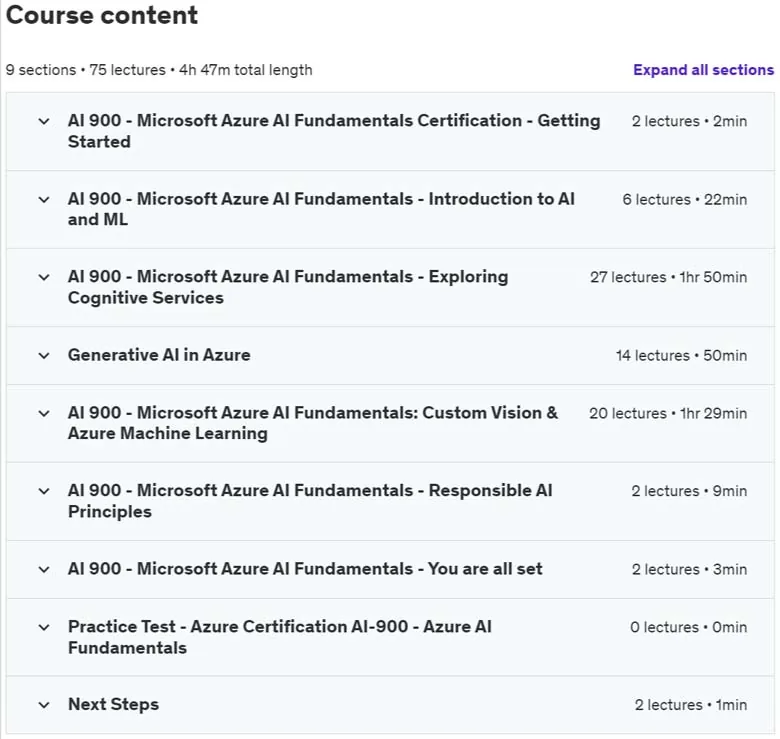Expand the You are all set chevron
Image resolution: width=780 pixels, height=739 pixels.
point(44,569)
